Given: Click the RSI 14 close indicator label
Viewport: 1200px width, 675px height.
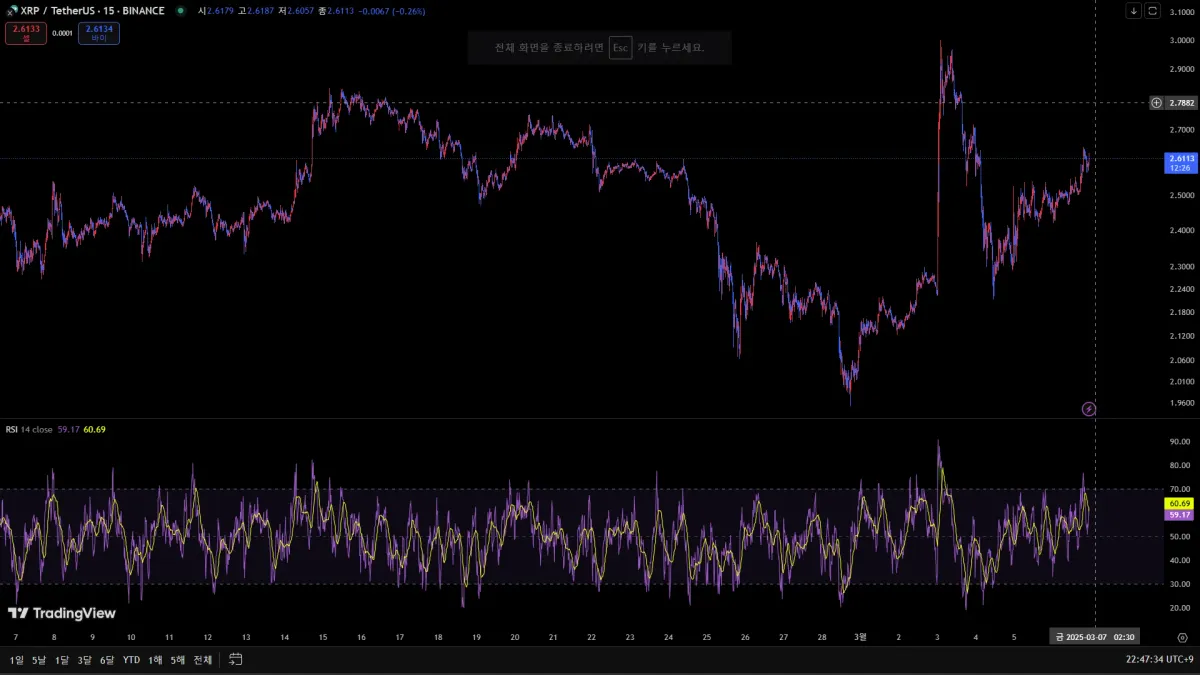Looking at the screenshot, I should [29, 429].
